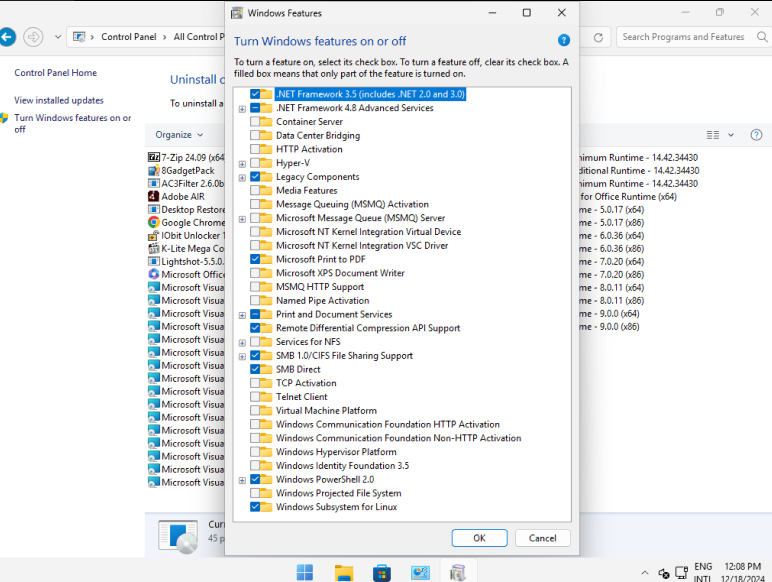This screenshot has height=582, width=772.
Task: Click the forward arrow in Control Panel
Action: (33, 37)
